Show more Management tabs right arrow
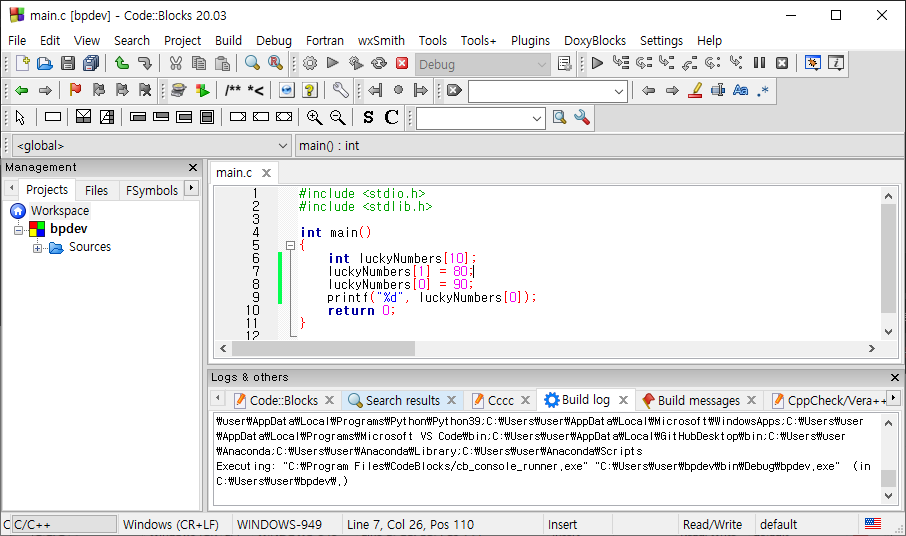 pos(191,188)
